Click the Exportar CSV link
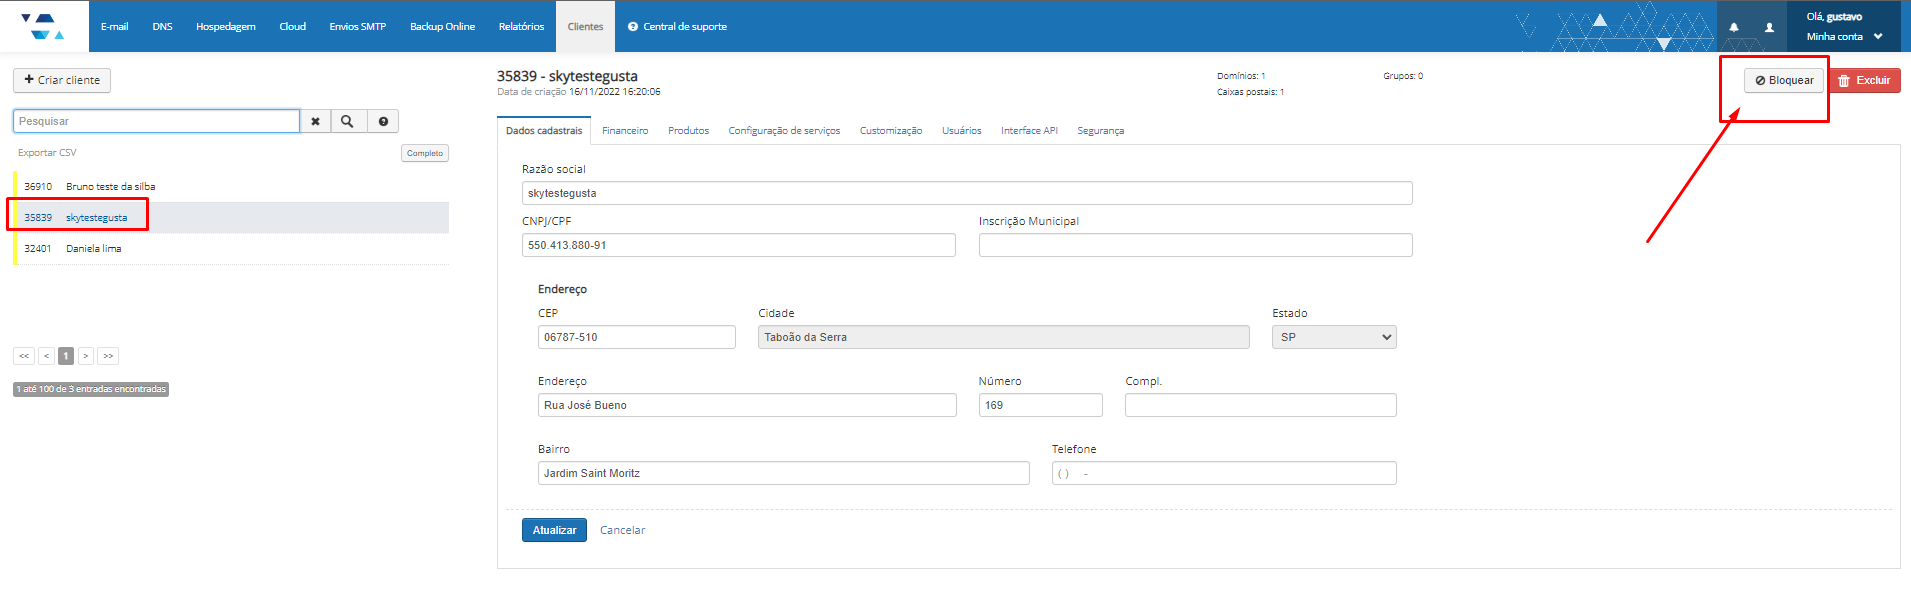 coord(47,153)
